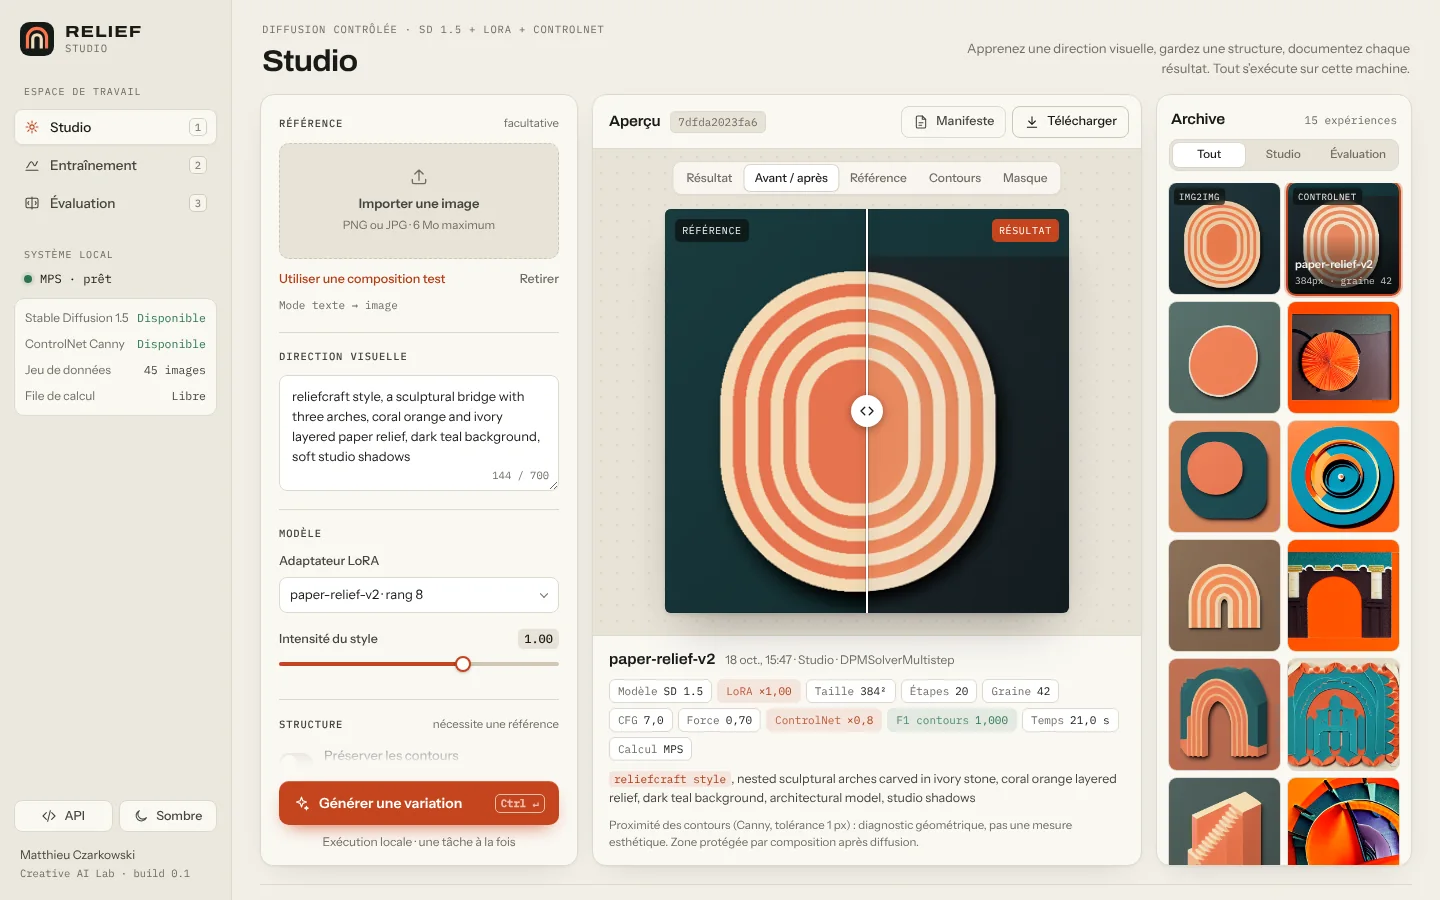The width and height of the screenshot is (1440, 900).
Task: Click the download icon on the Télécharger button
Action: tap(1032, 122)
